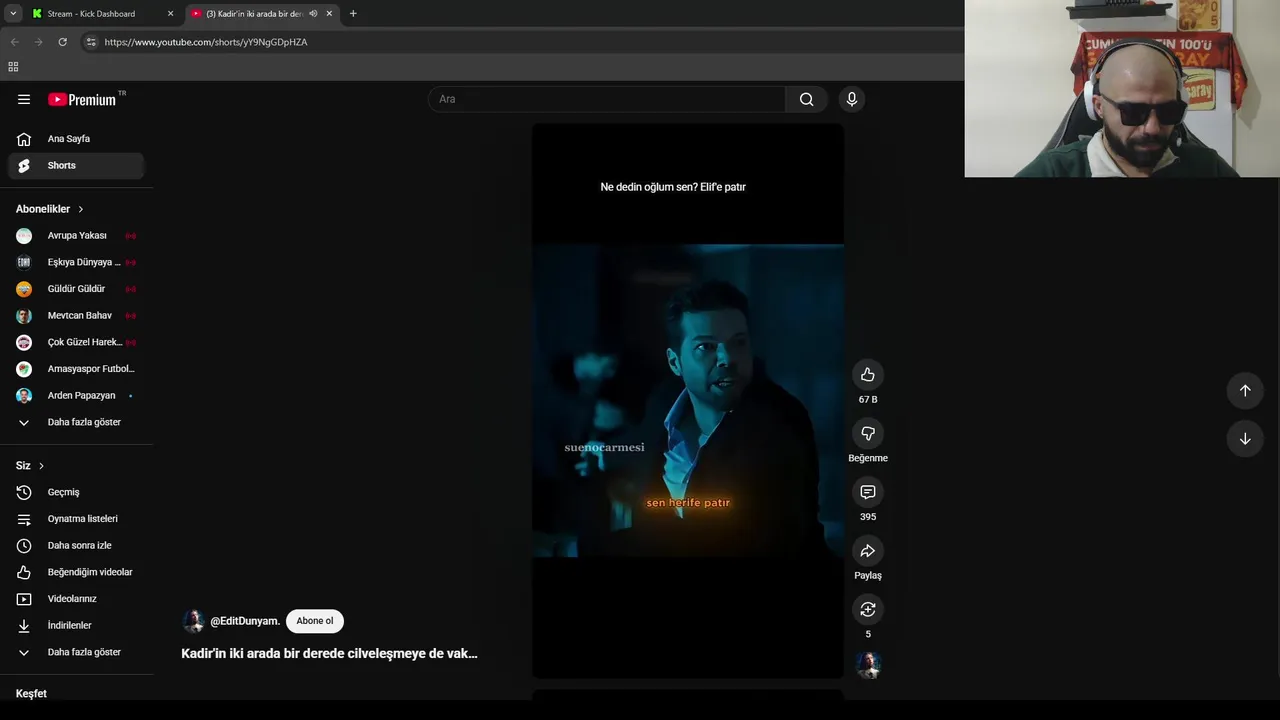
Task: Open Amasyaspor Futbol subscription channel
Action: (x=76, y=369)
